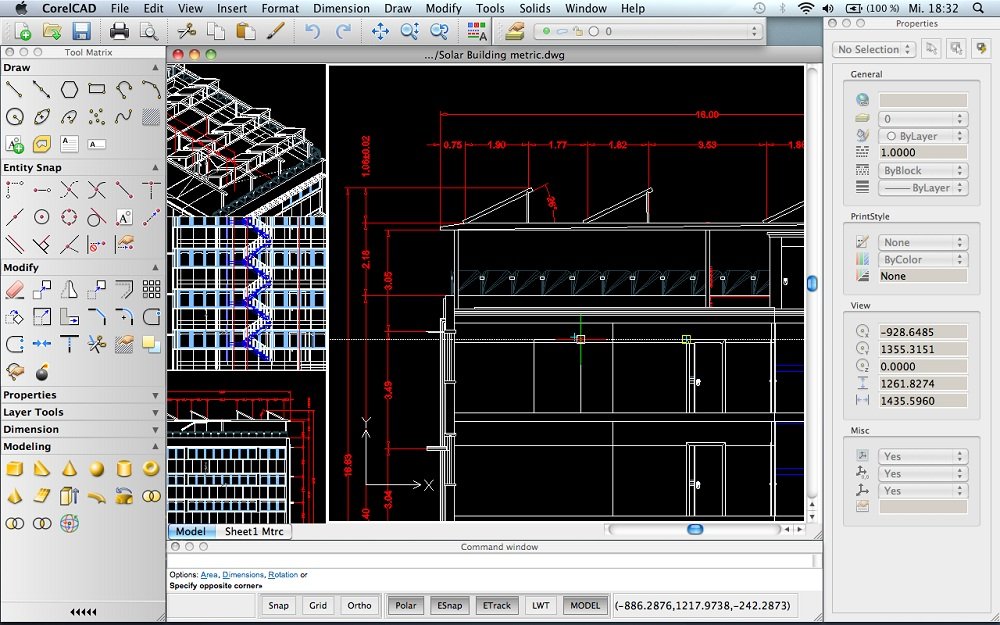Toggle Snap in the status bar
Image resolution: width=1000 pixels, height=625 pixels.
tap(278, 605)
